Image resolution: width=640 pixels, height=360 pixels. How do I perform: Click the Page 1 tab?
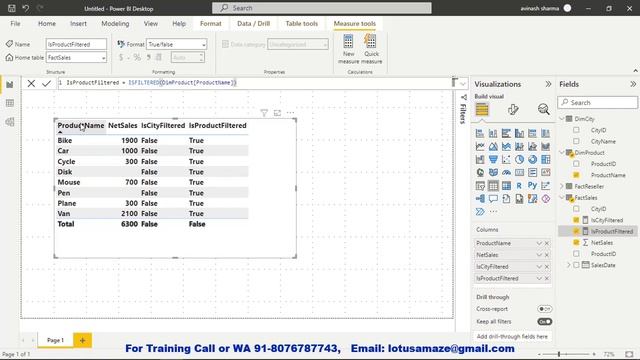pos(55,340)
